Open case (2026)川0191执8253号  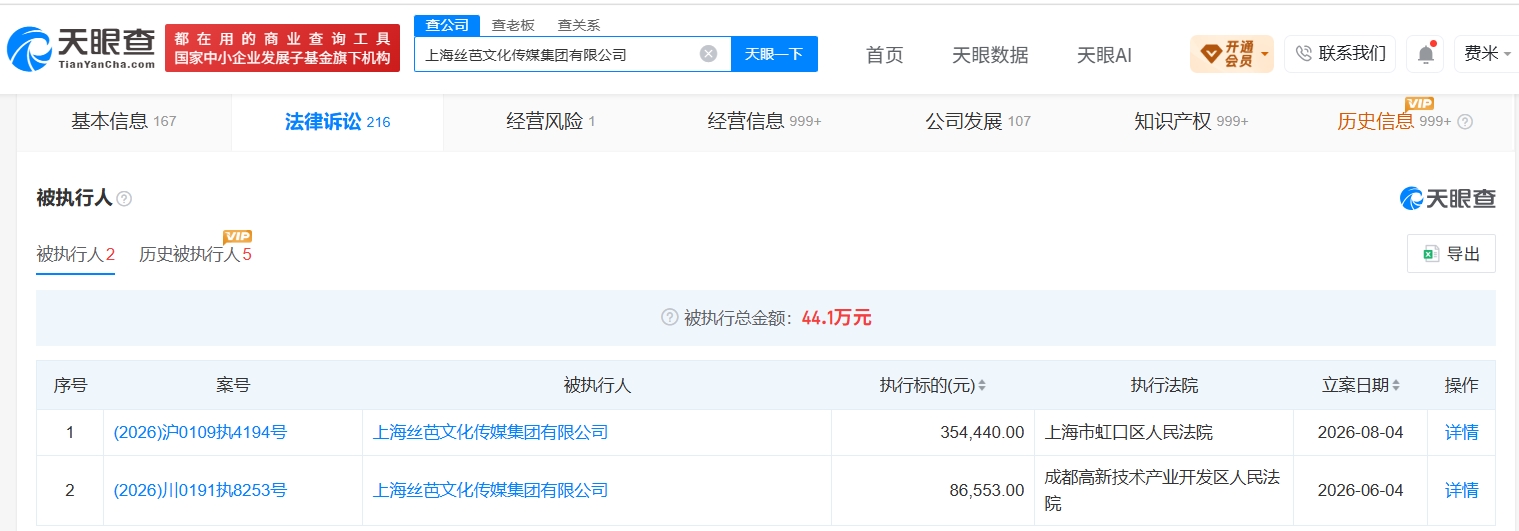200,491
